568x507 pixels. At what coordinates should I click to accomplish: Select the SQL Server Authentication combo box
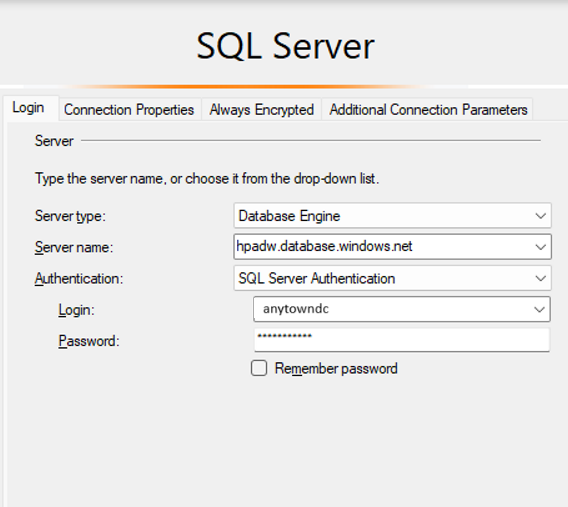[x=393, y=278]
